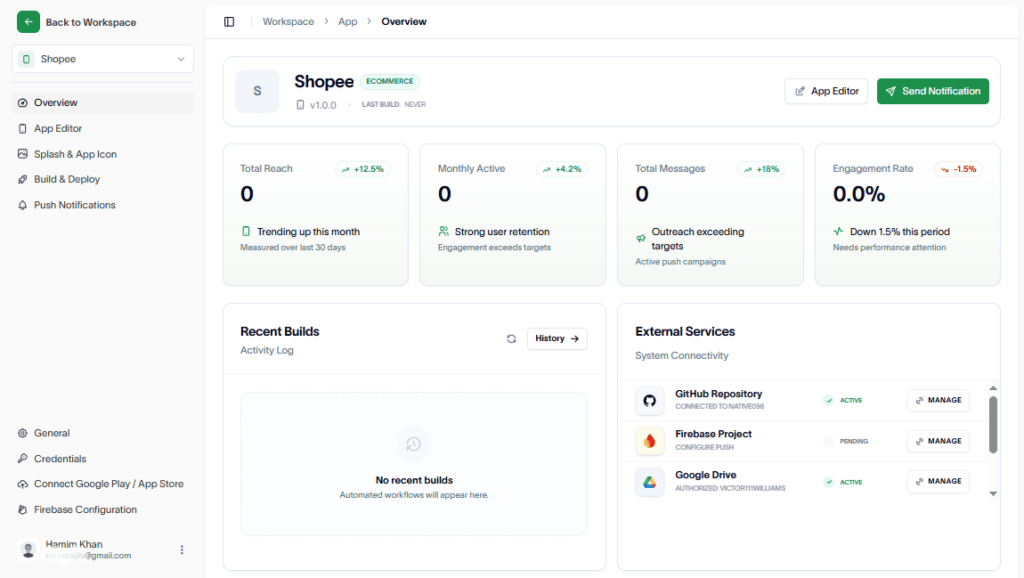Screen dimensions: 1024x578
Task: Open Credentials page
Action: point(103,458)
